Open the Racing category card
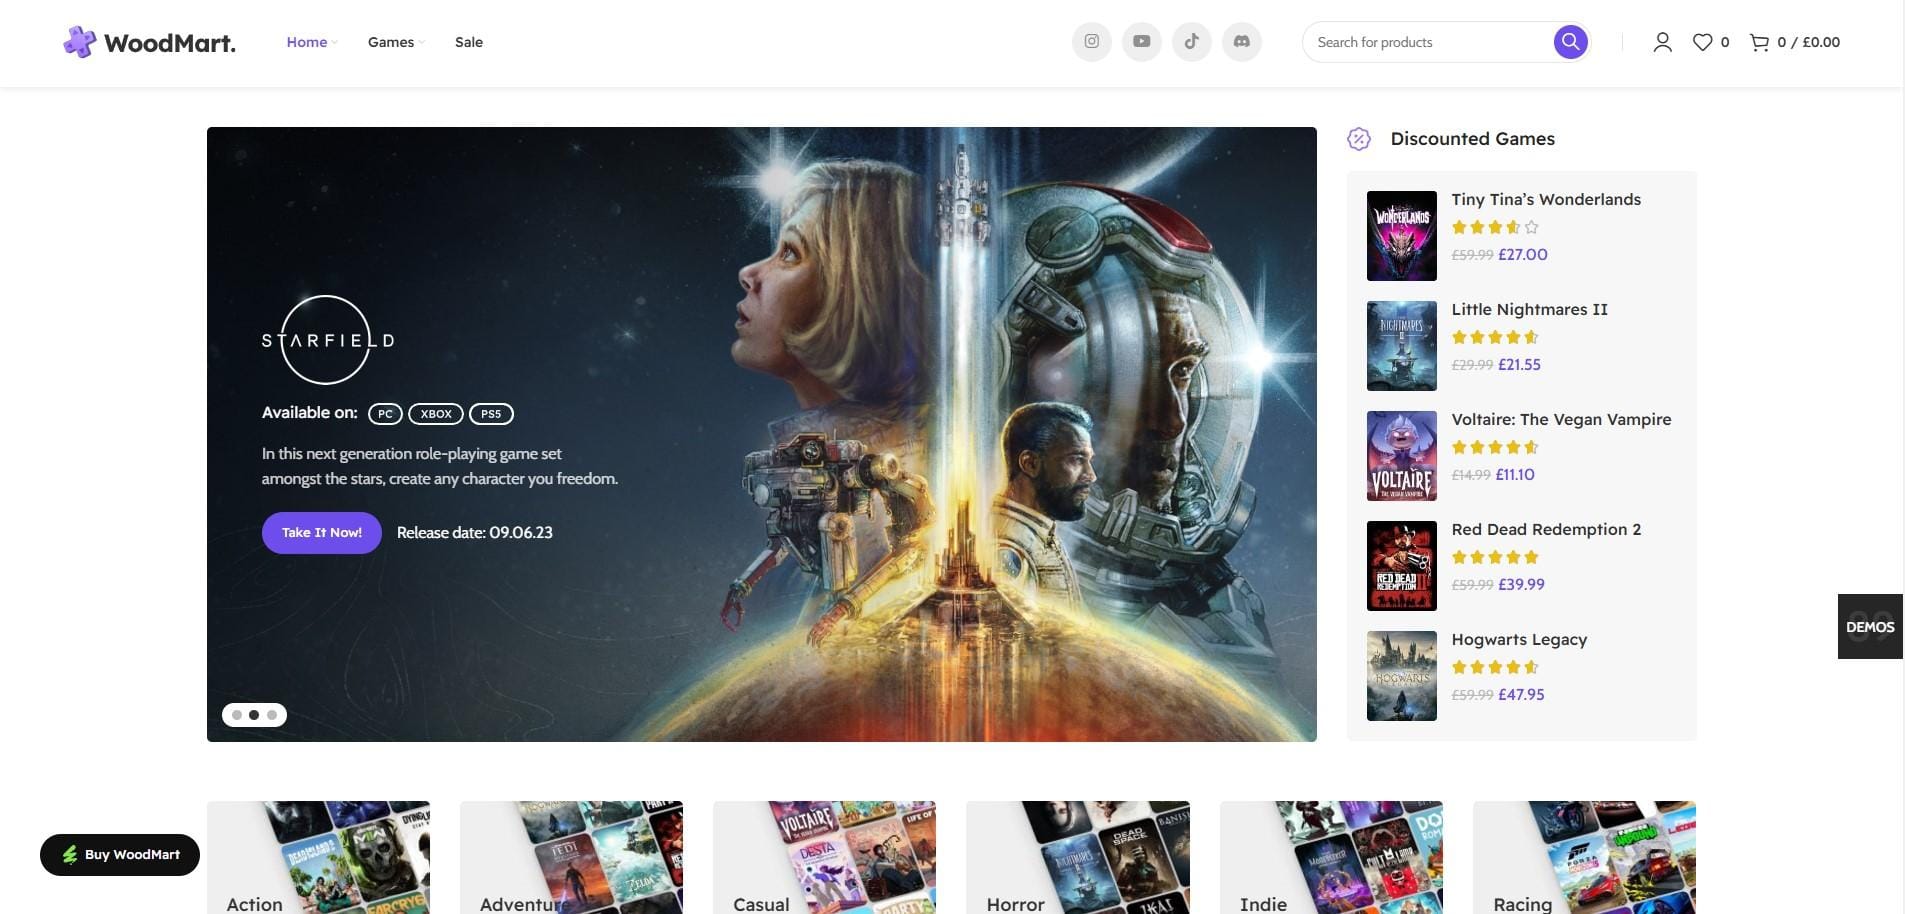The image size is (1905, 914). click(x=1584, y=857)
